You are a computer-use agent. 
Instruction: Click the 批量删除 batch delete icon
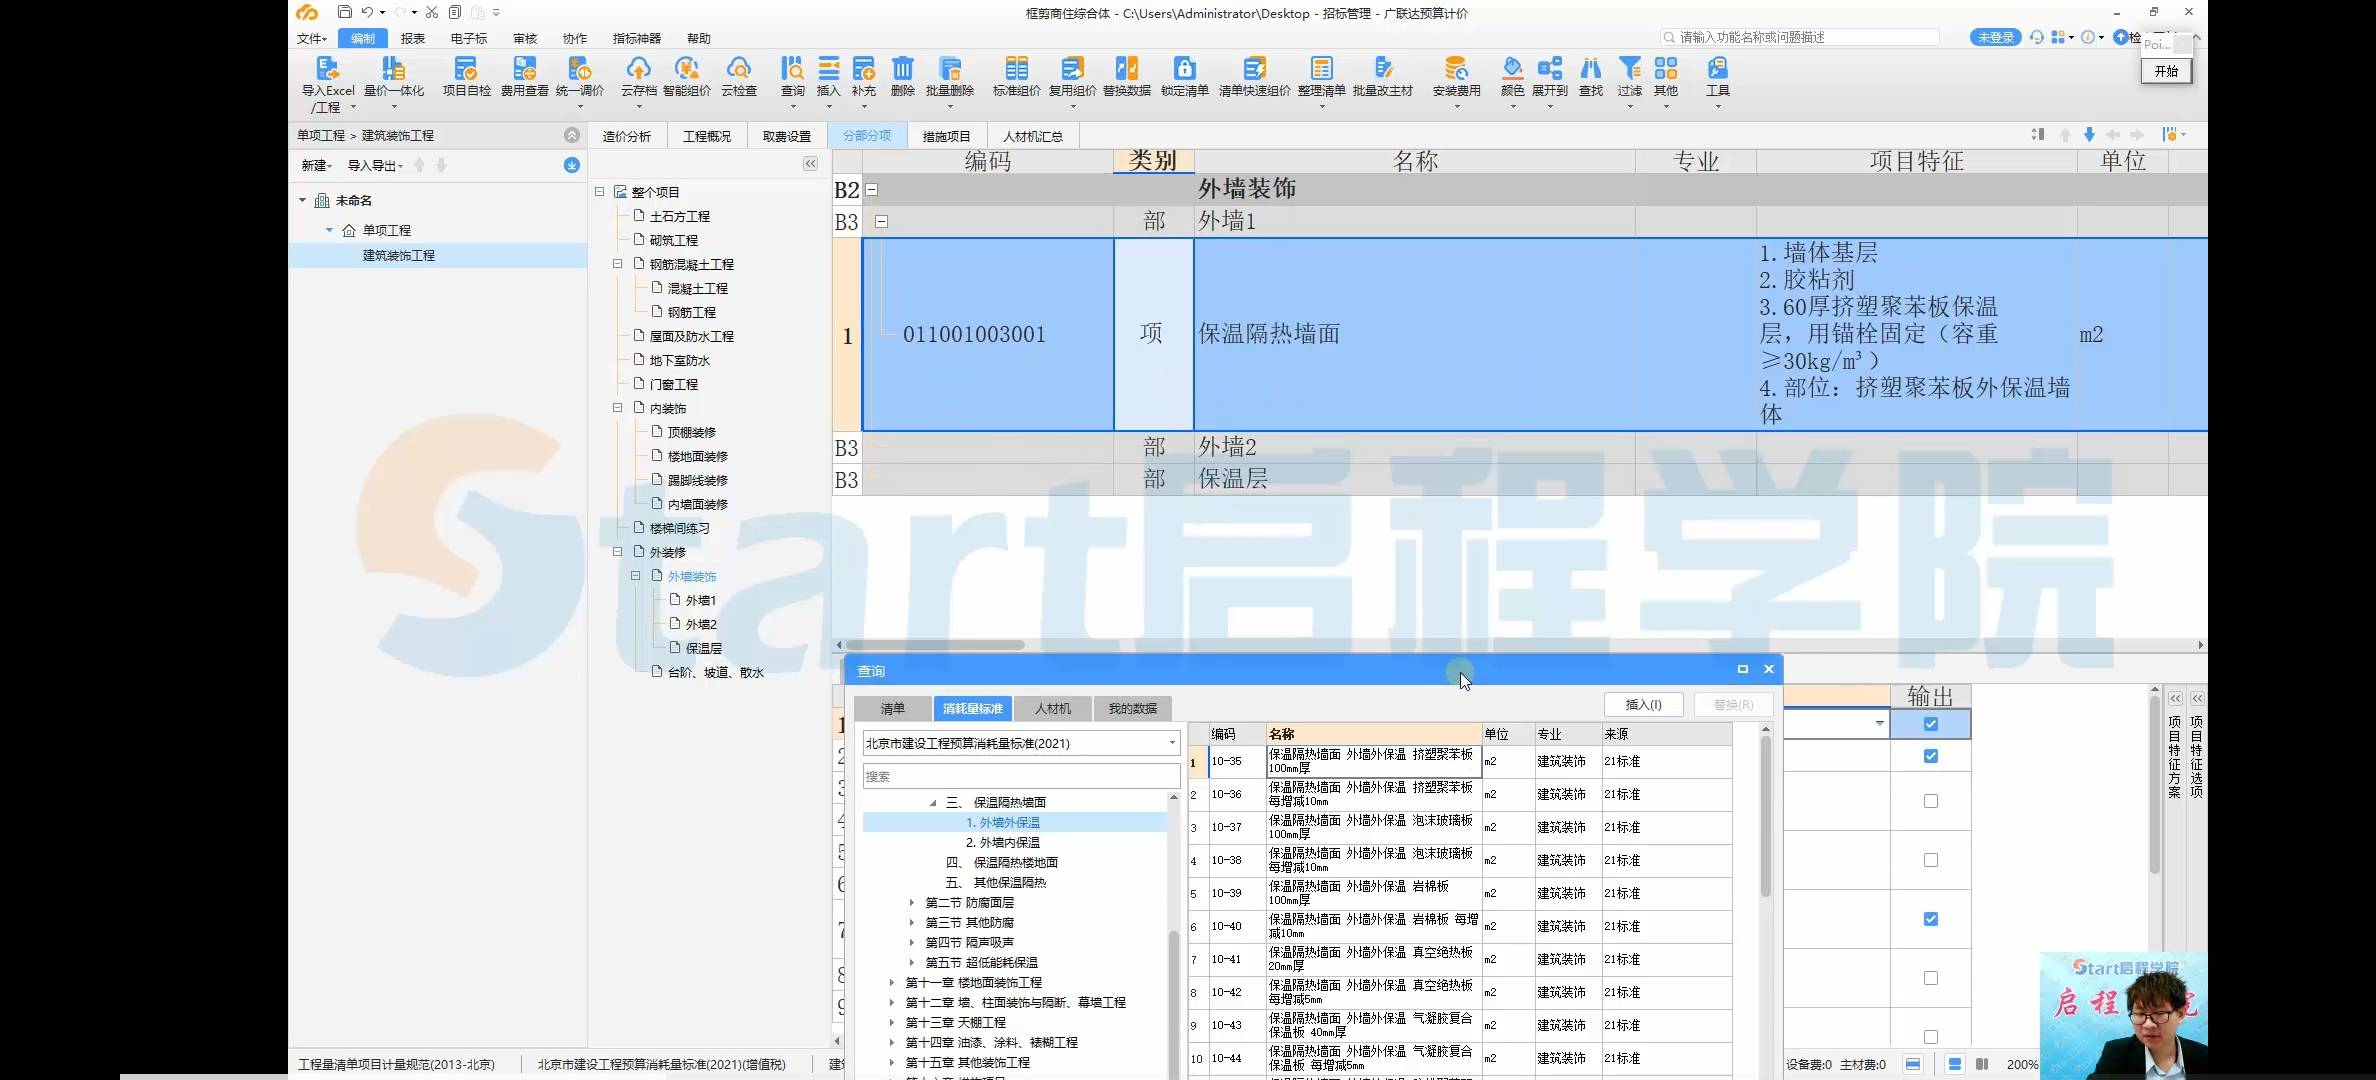[x=949, y=77]
